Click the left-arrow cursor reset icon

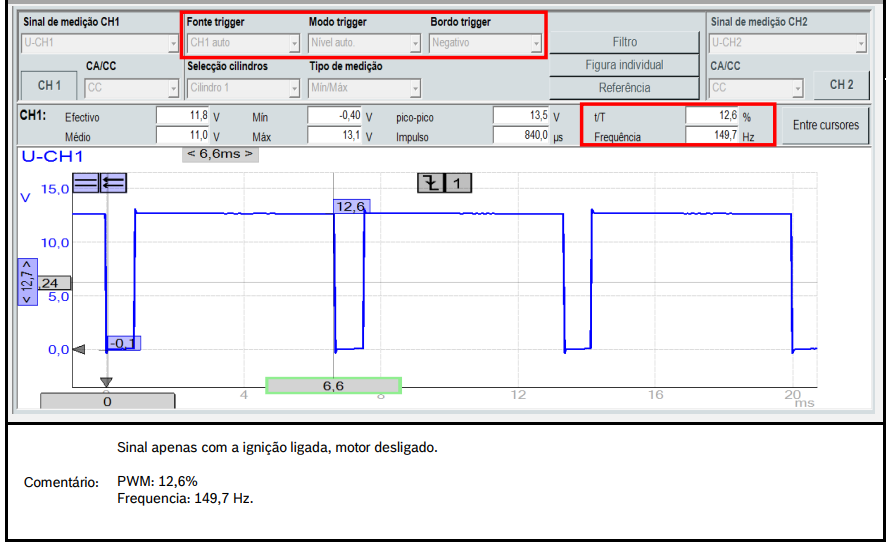click(x=113, y=182)
